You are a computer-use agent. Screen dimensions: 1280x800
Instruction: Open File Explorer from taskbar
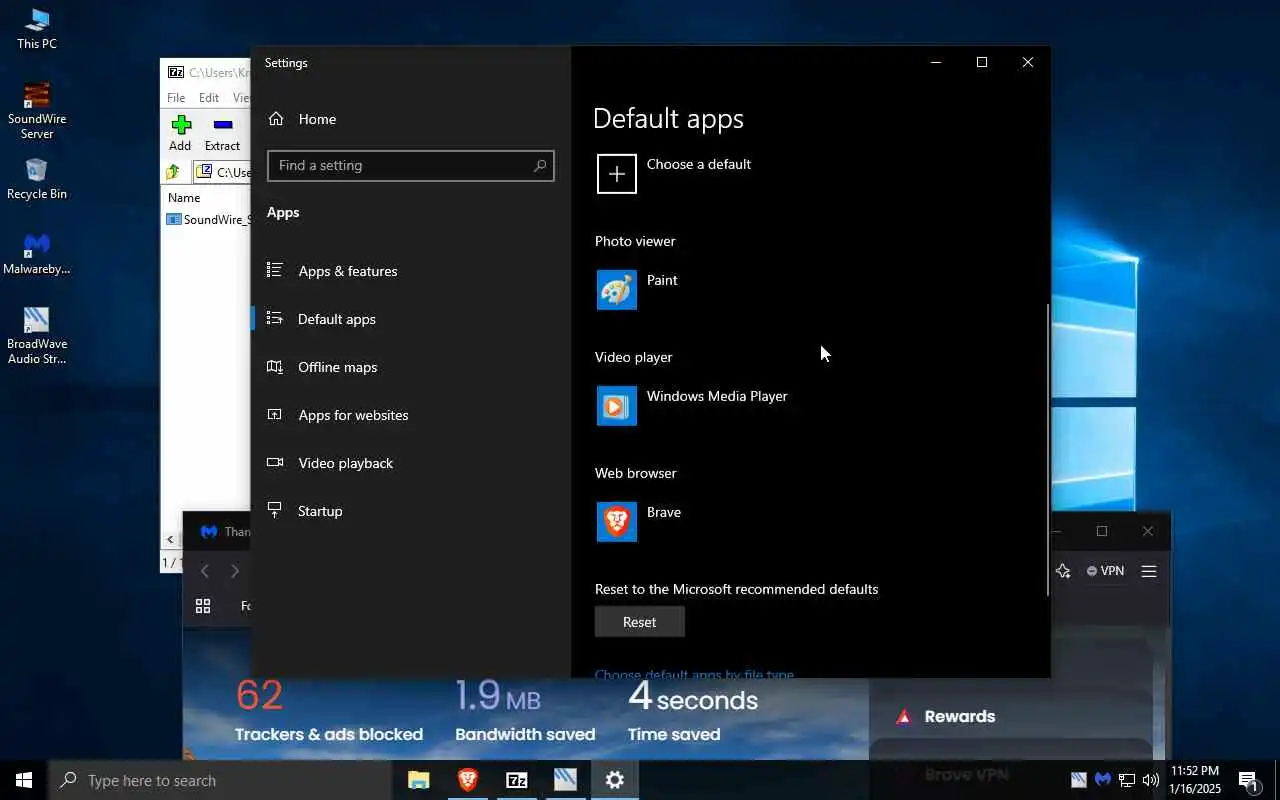418,780
